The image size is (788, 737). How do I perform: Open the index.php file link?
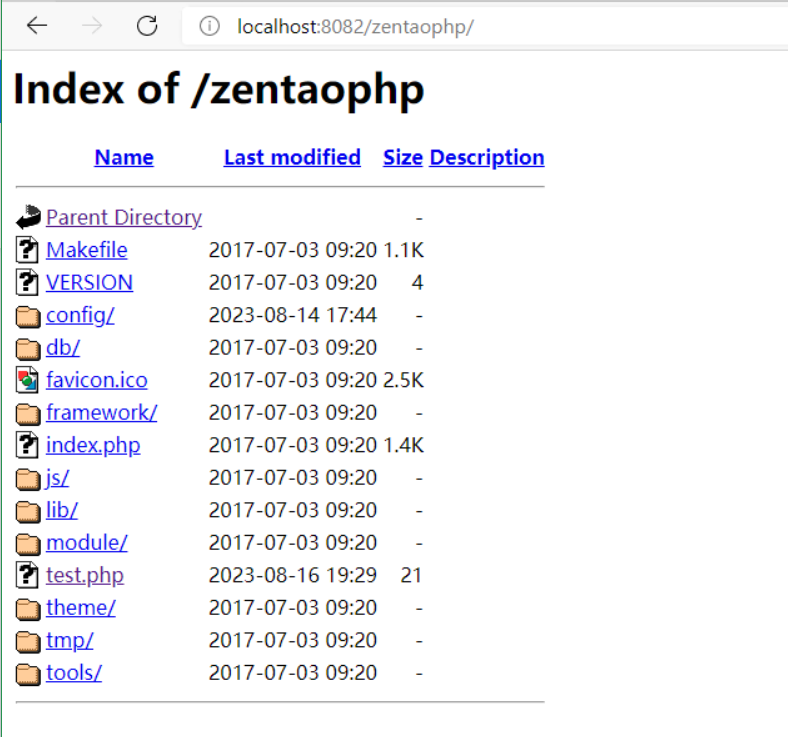(93, 445)
